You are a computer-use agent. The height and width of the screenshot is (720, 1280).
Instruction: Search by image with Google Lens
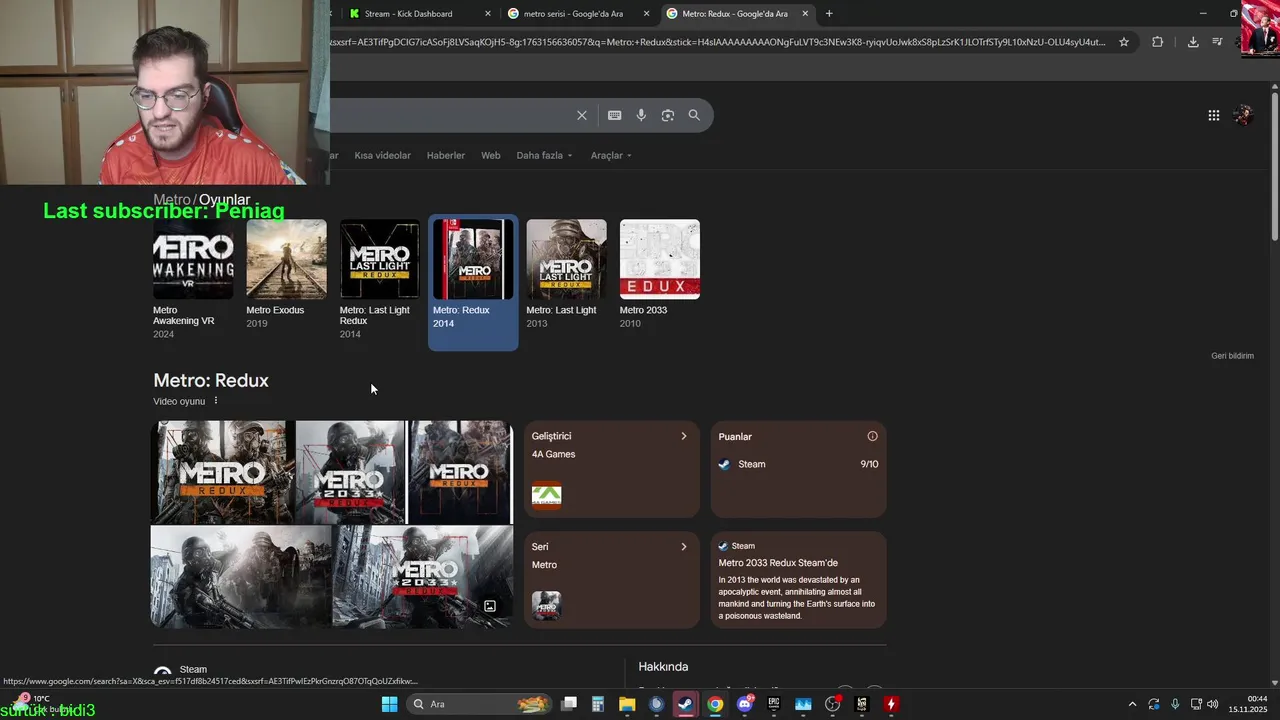668,115
